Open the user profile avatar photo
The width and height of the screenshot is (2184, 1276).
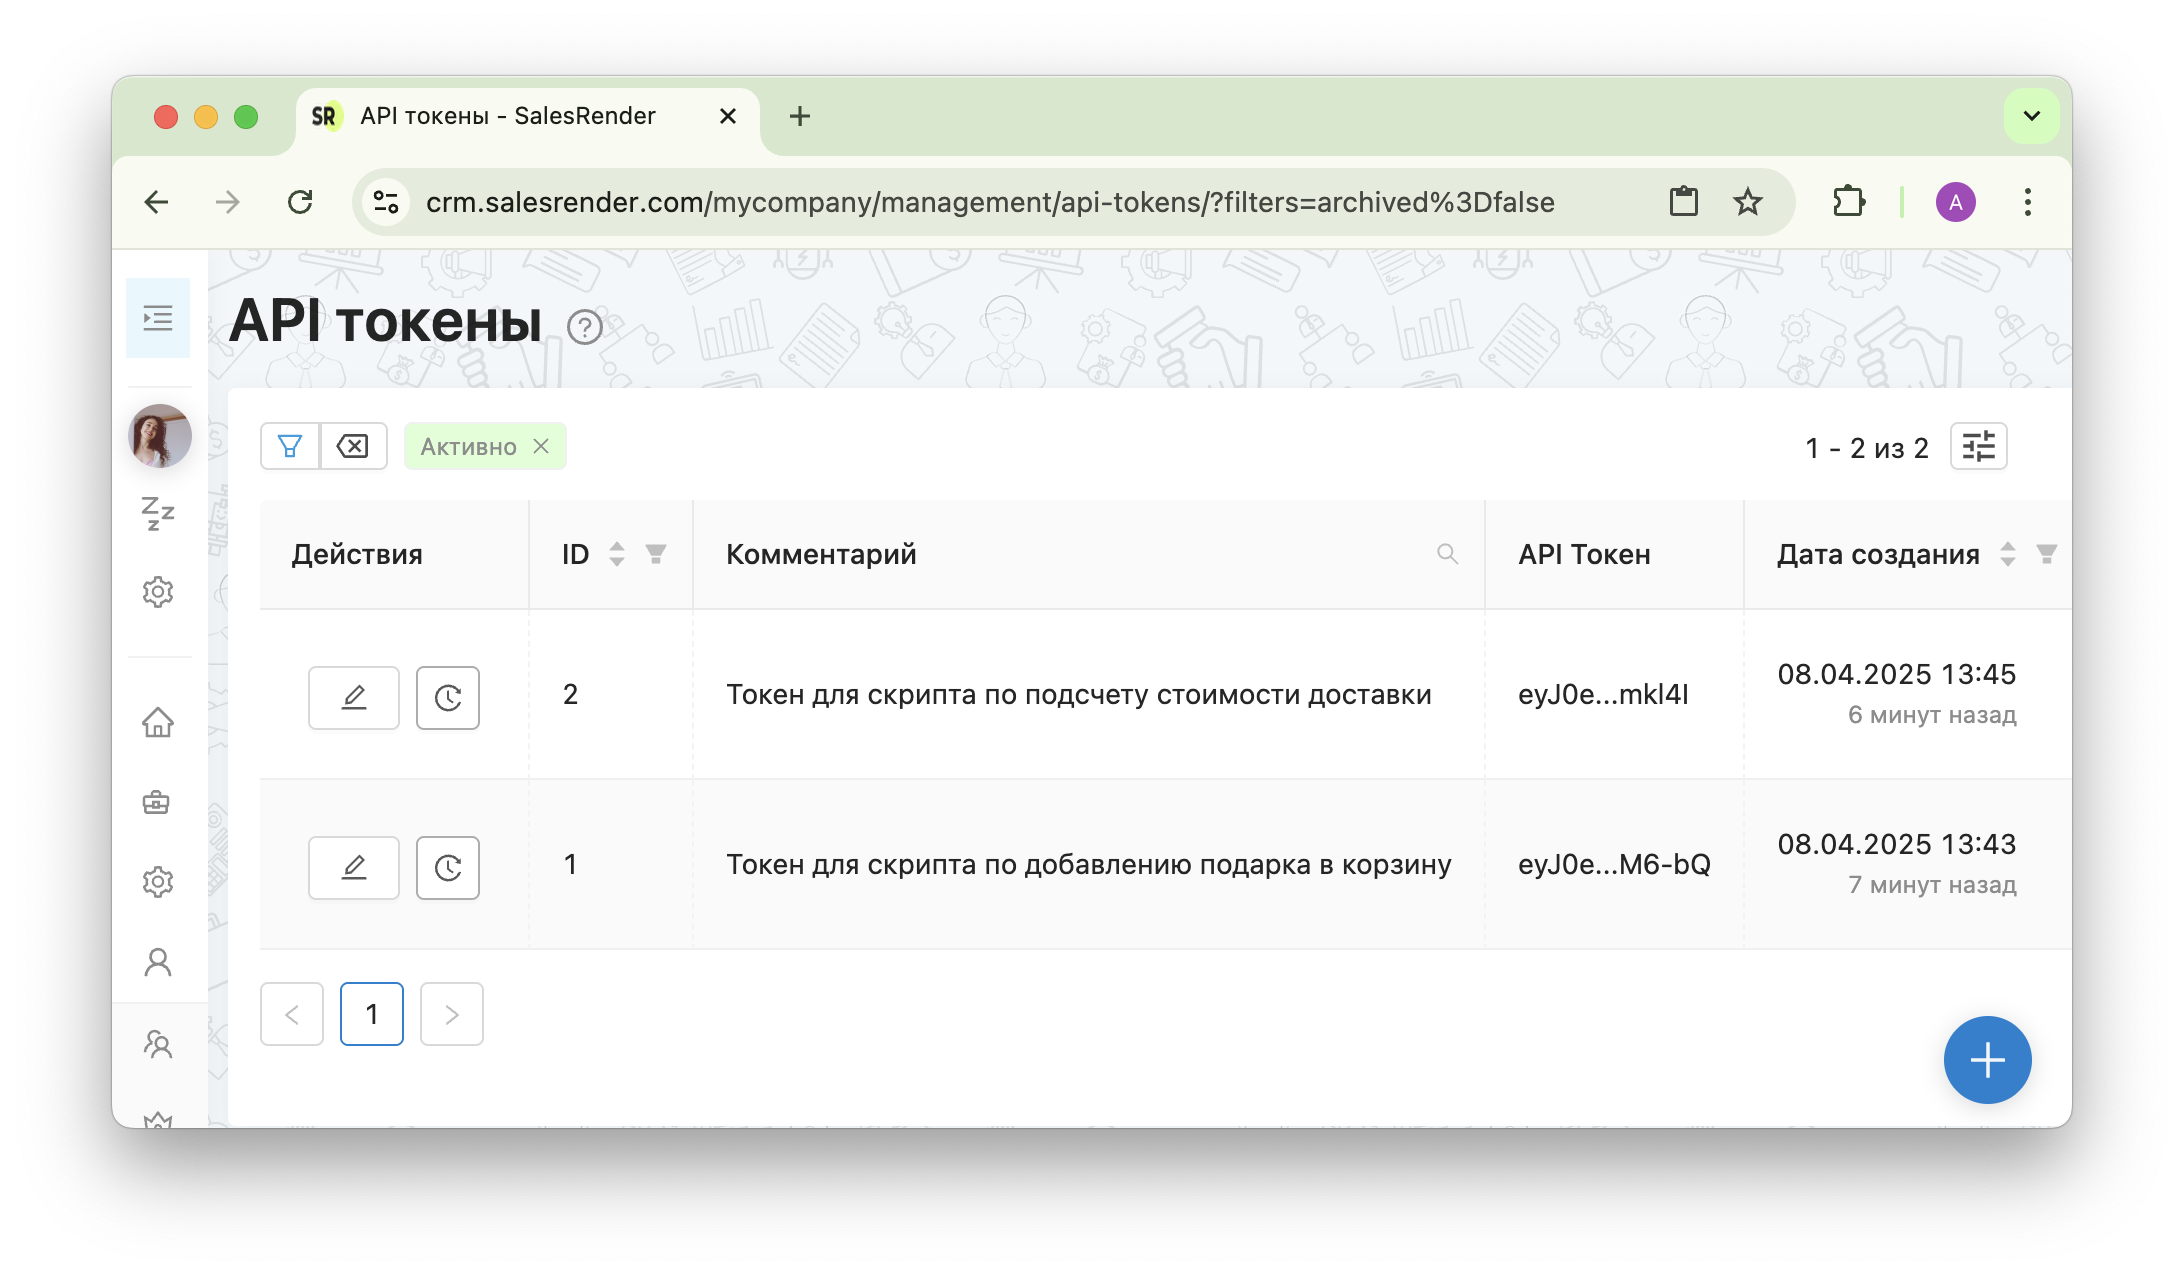pos(160,436)
